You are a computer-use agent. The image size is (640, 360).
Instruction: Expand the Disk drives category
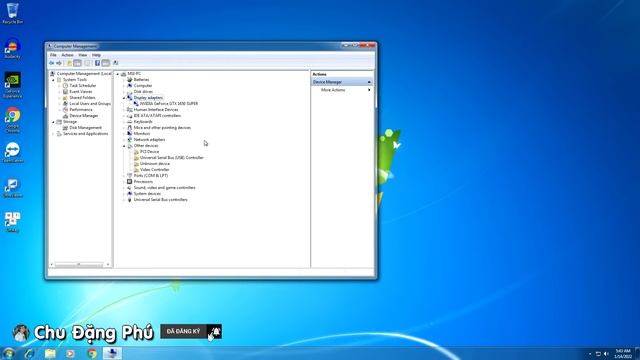pos(124,92)
